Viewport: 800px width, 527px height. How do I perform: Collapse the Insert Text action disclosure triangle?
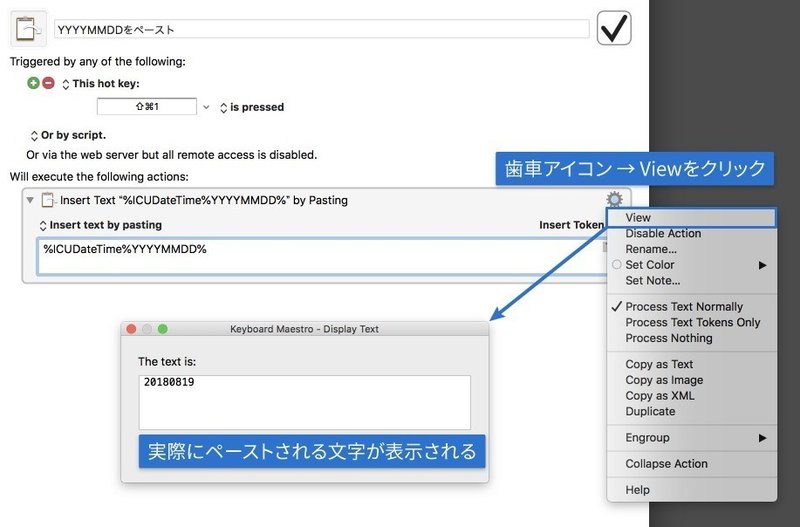(30, 200)
